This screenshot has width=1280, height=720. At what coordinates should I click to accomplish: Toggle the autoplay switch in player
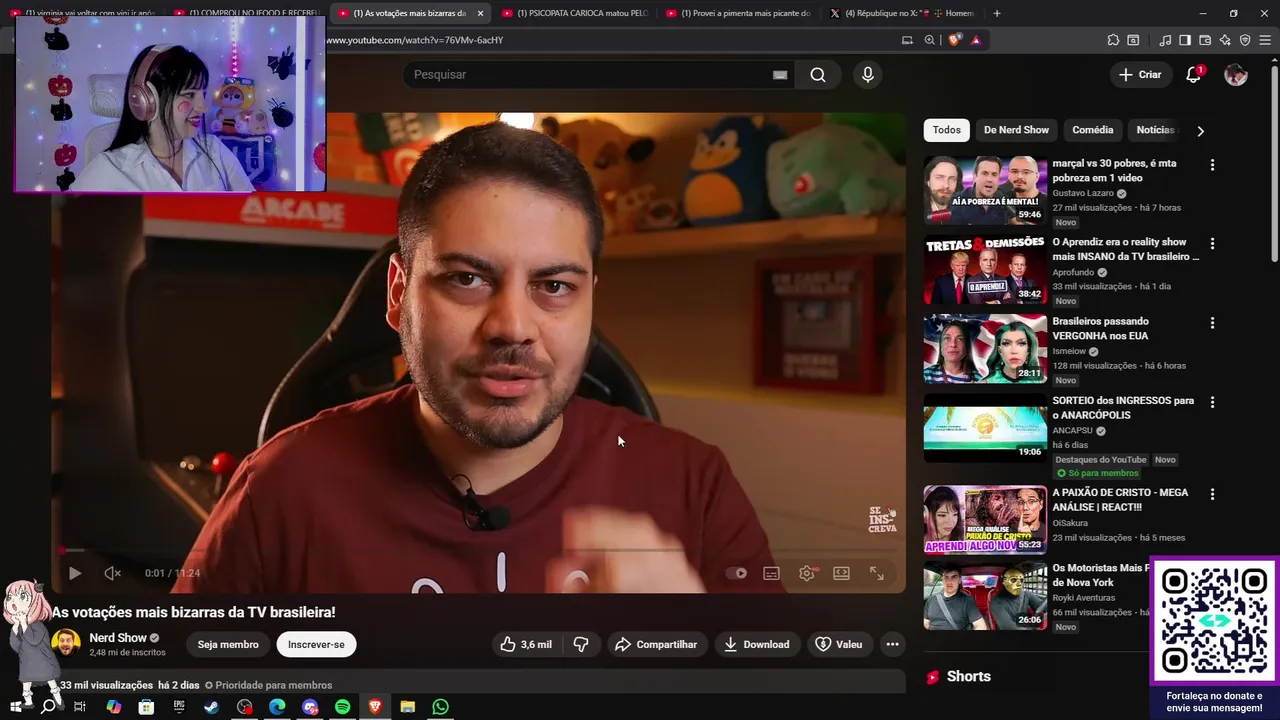[737, 573]
